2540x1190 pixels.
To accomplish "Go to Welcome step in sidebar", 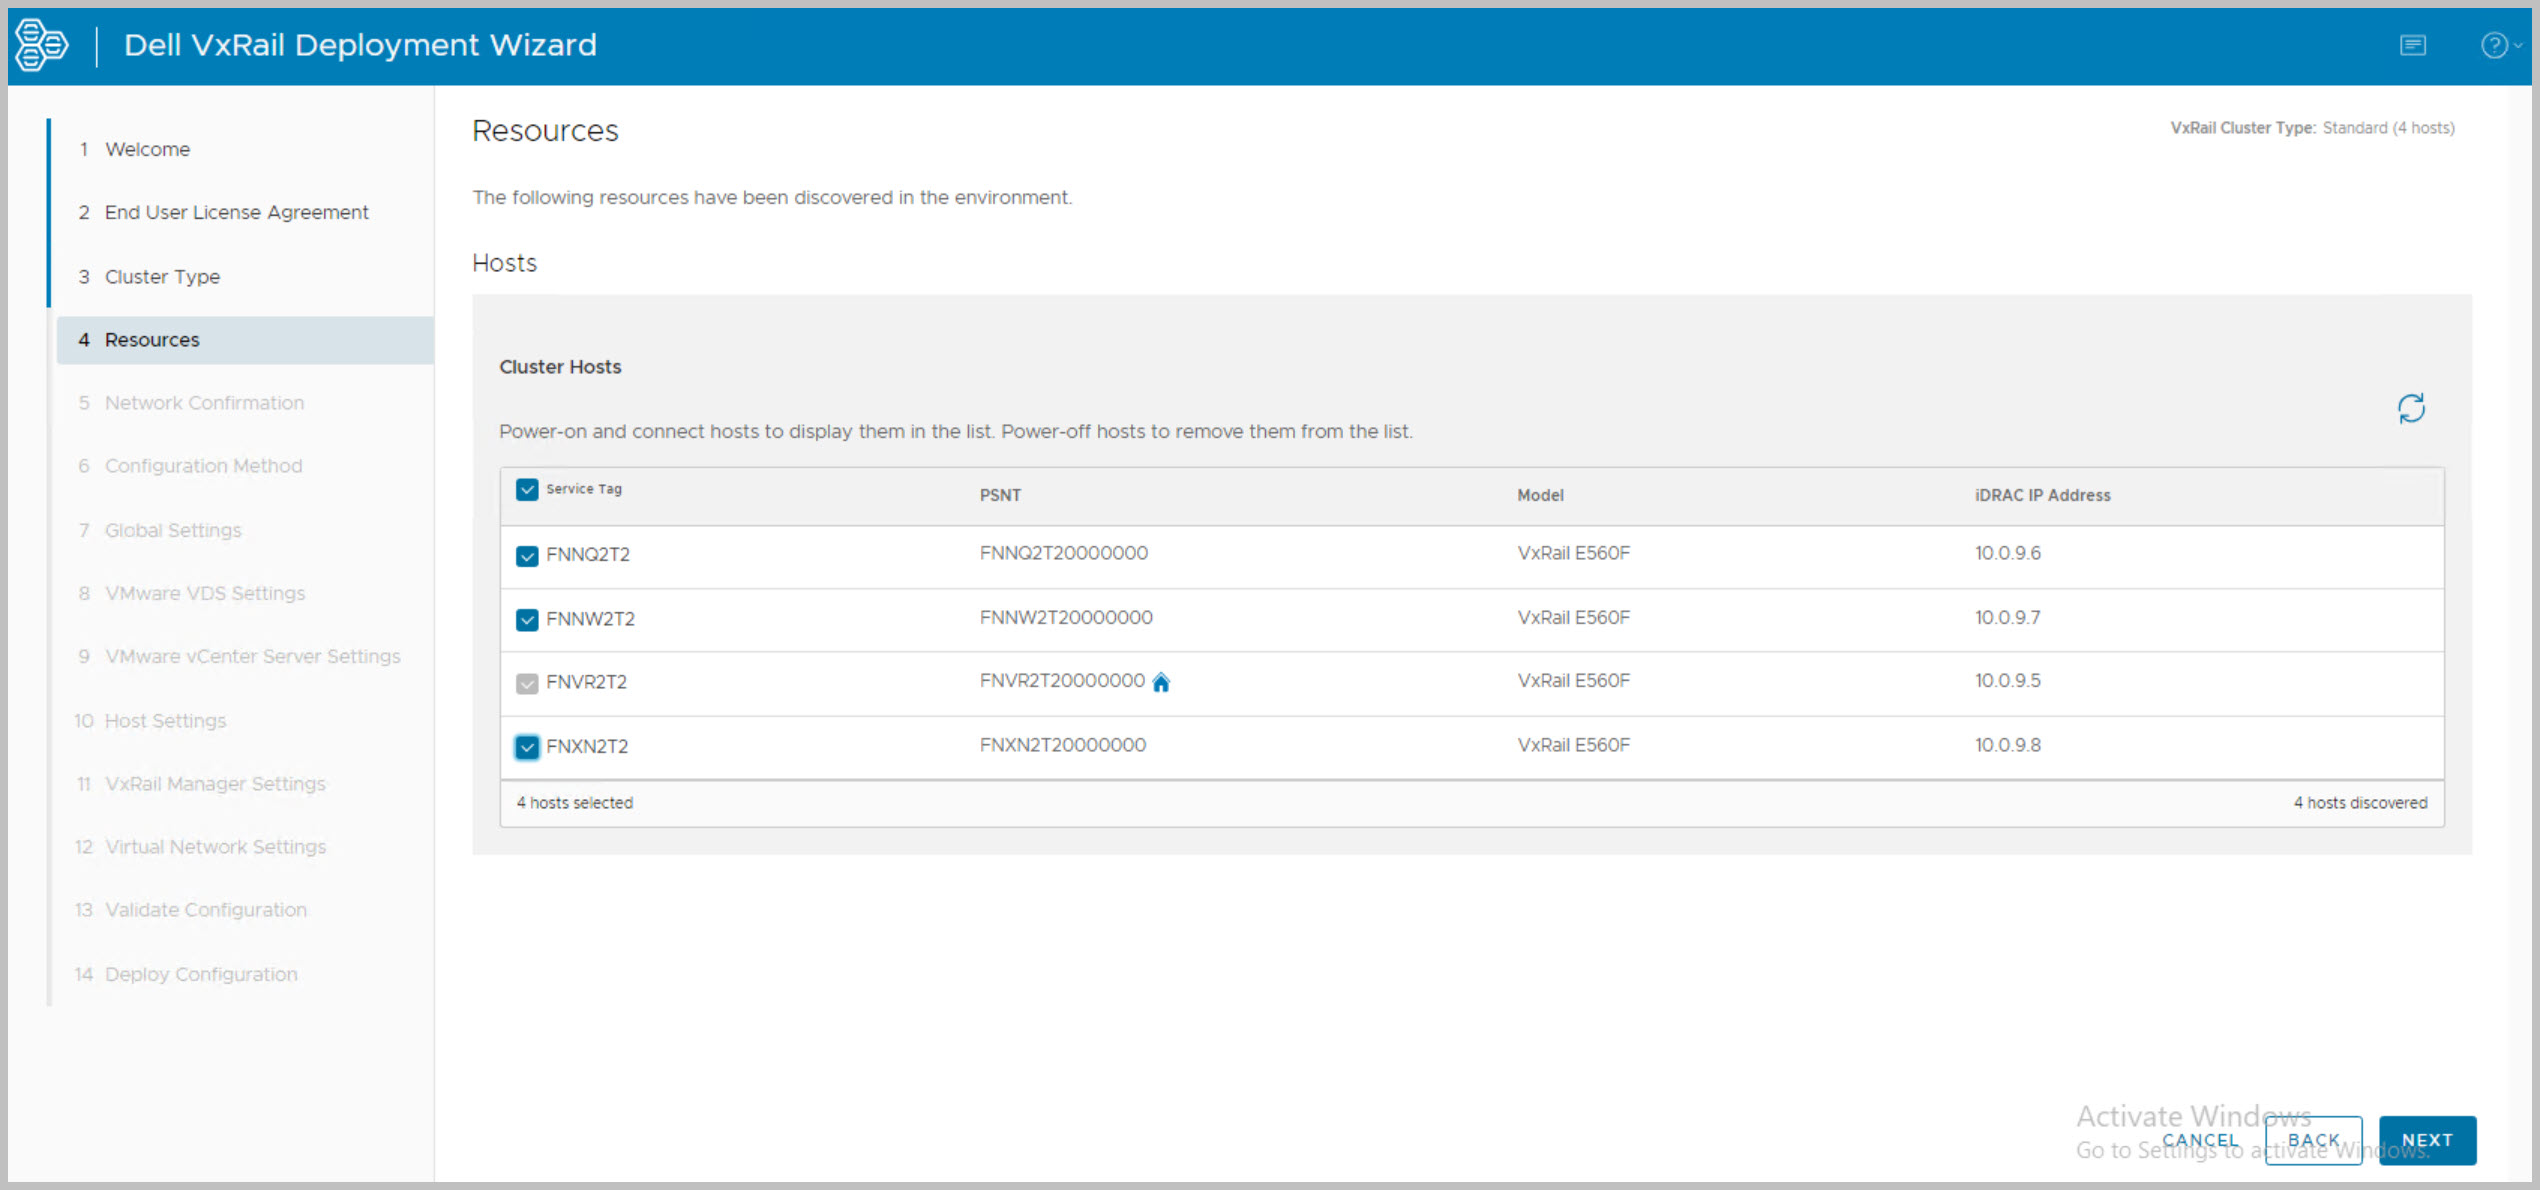I will (147, 149).
